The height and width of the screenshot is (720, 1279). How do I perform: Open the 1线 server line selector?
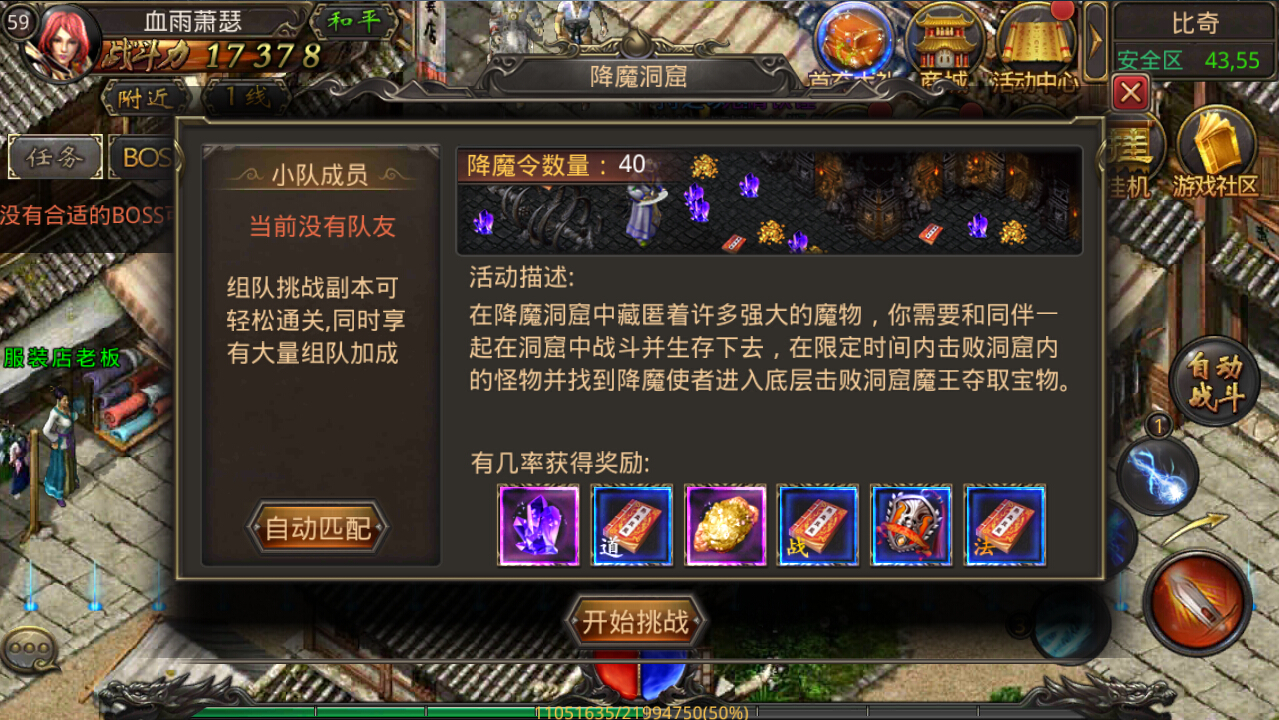(245, 99)
